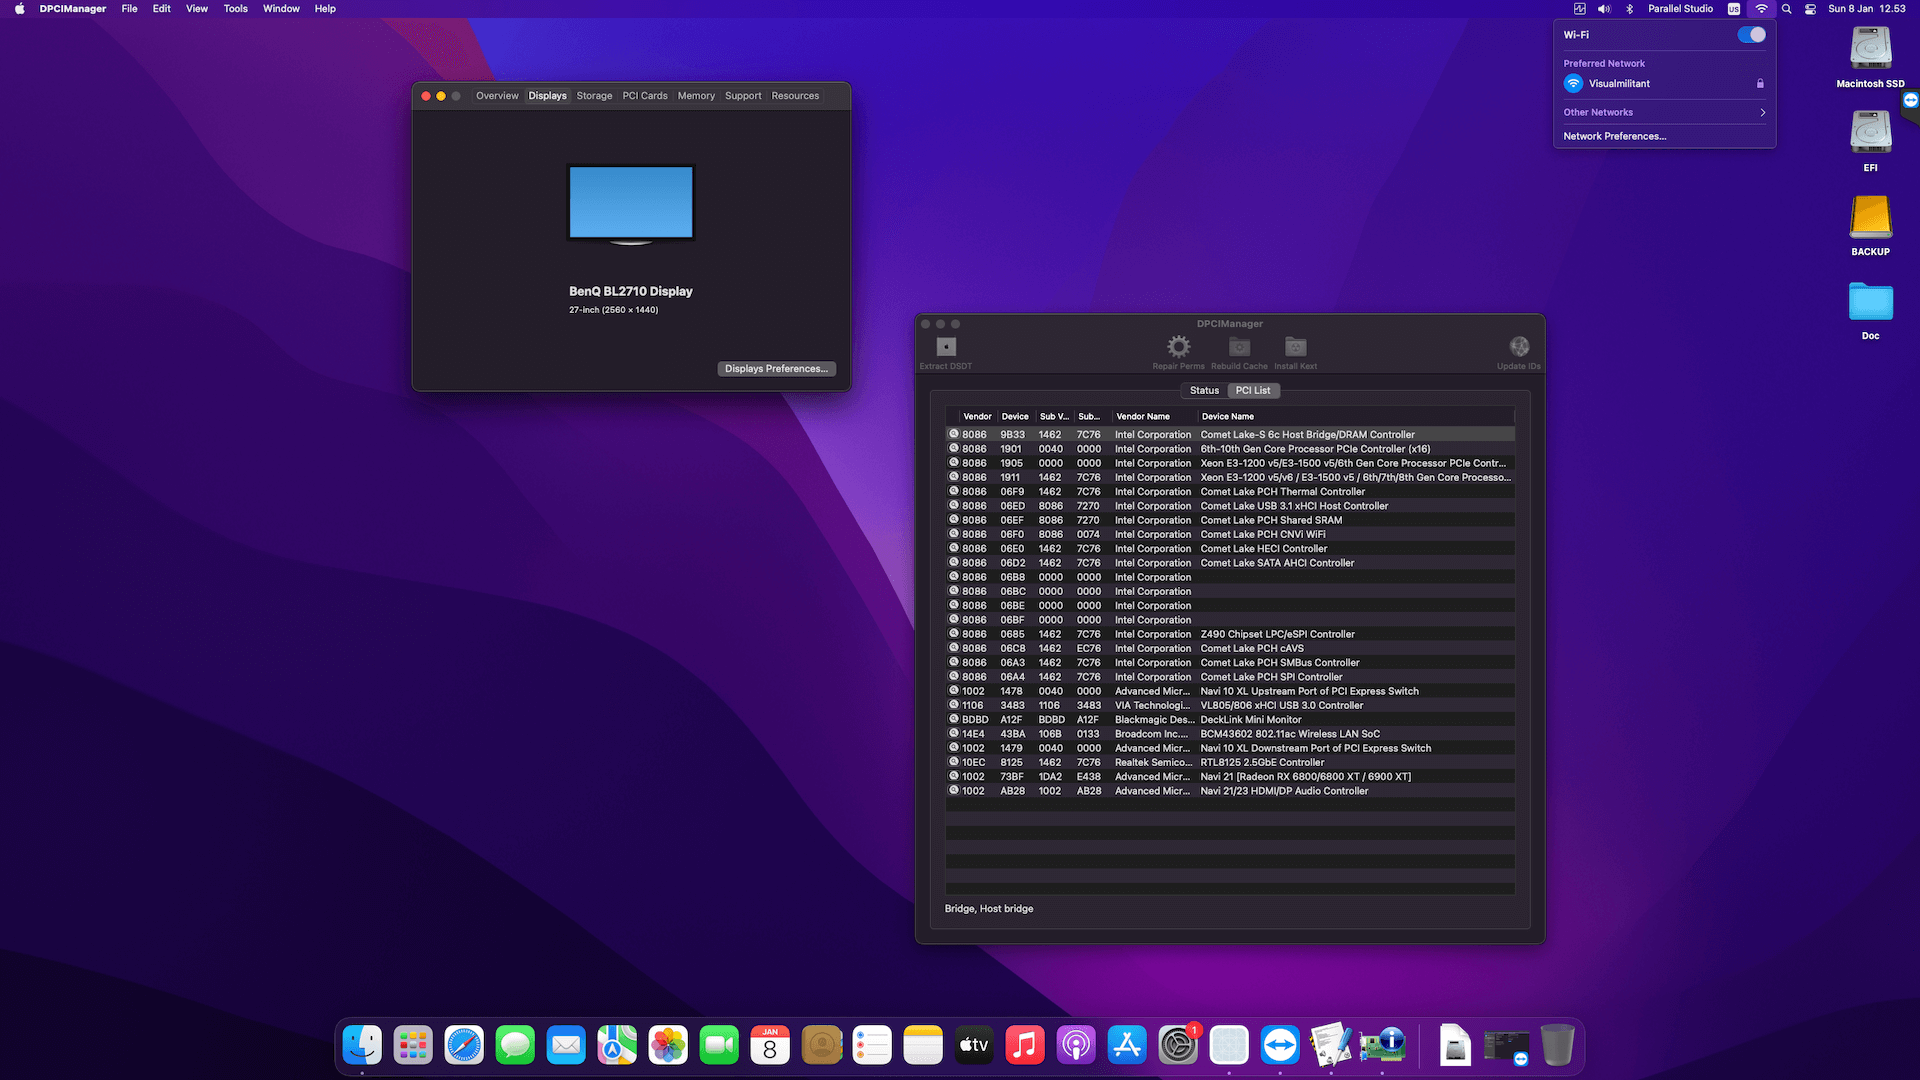
Task: Open Network Preferences link
Action: click(1614, 137)
